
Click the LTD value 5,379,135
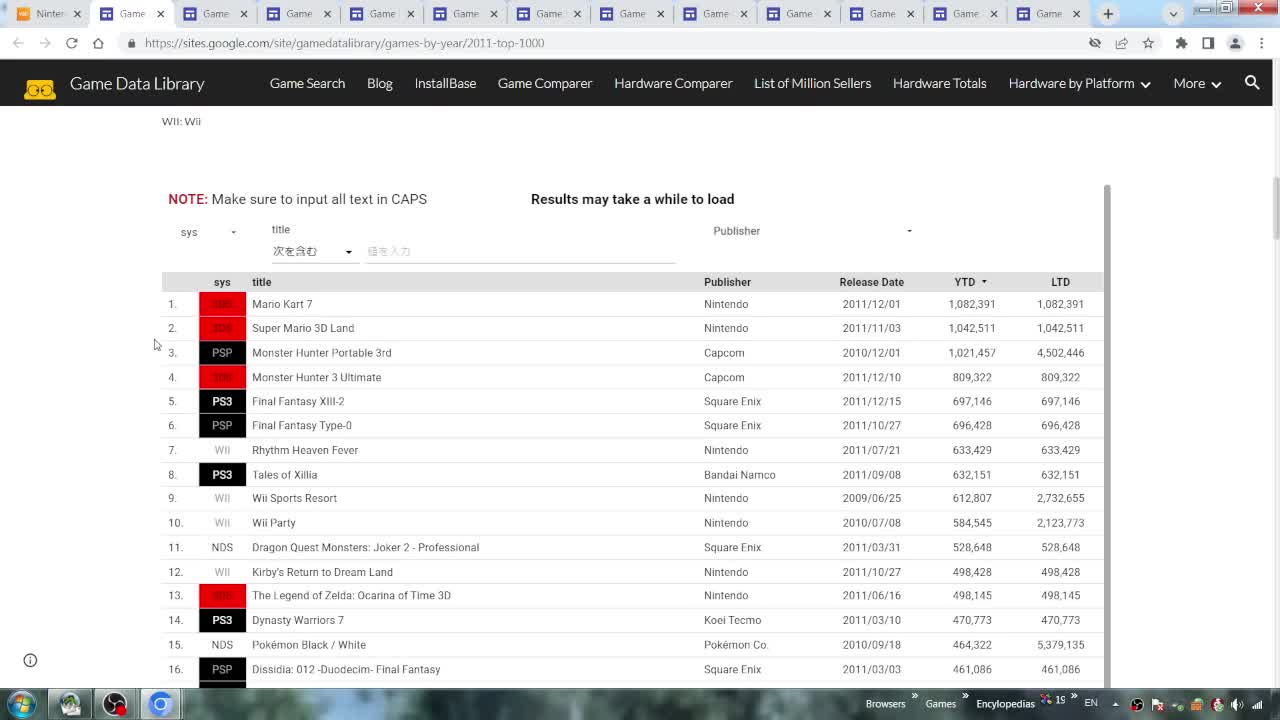tap(1060, 645)
